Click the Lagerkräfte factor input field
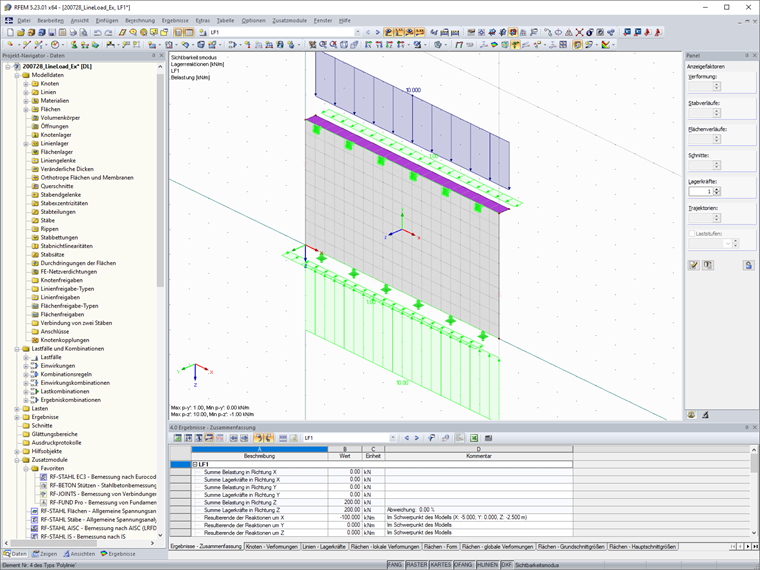This screenshot has height=570, width=760. click(700, 191)
